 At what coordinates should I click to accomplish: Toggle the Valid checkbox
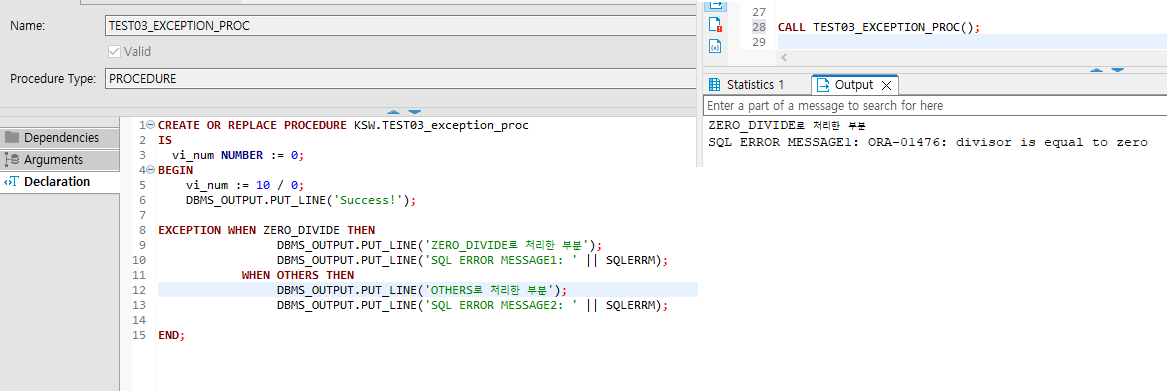(115, 51)
